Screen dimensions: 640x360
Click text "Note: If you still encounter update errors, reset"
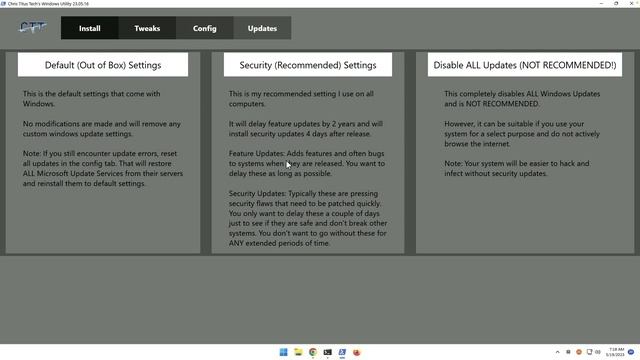tap(100, 153)
